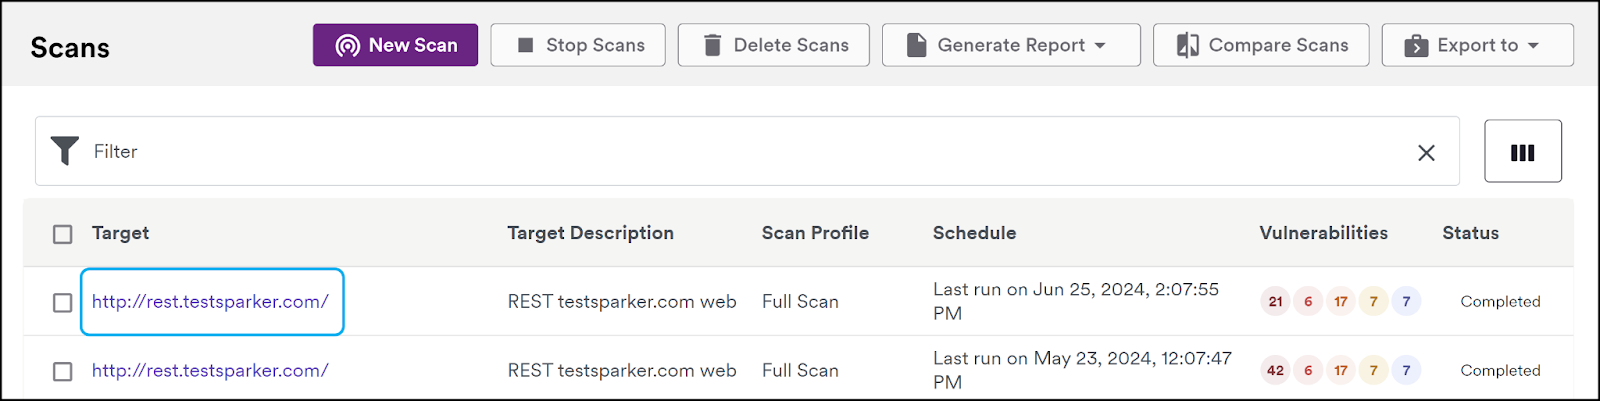This screenshot has width=1600, height=401.
Task: Expand the Export to dropdown
Action: coord(1477,45)
